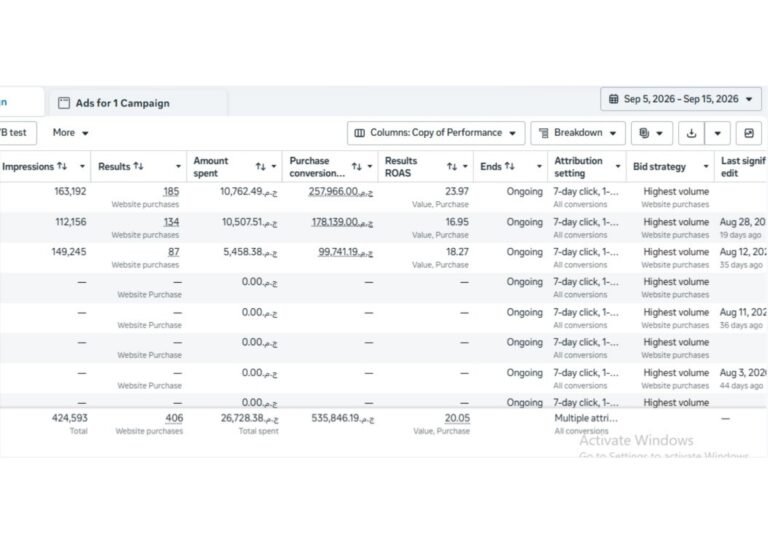
Task: Expand export options arrow next to download
Action: [718, 133]
